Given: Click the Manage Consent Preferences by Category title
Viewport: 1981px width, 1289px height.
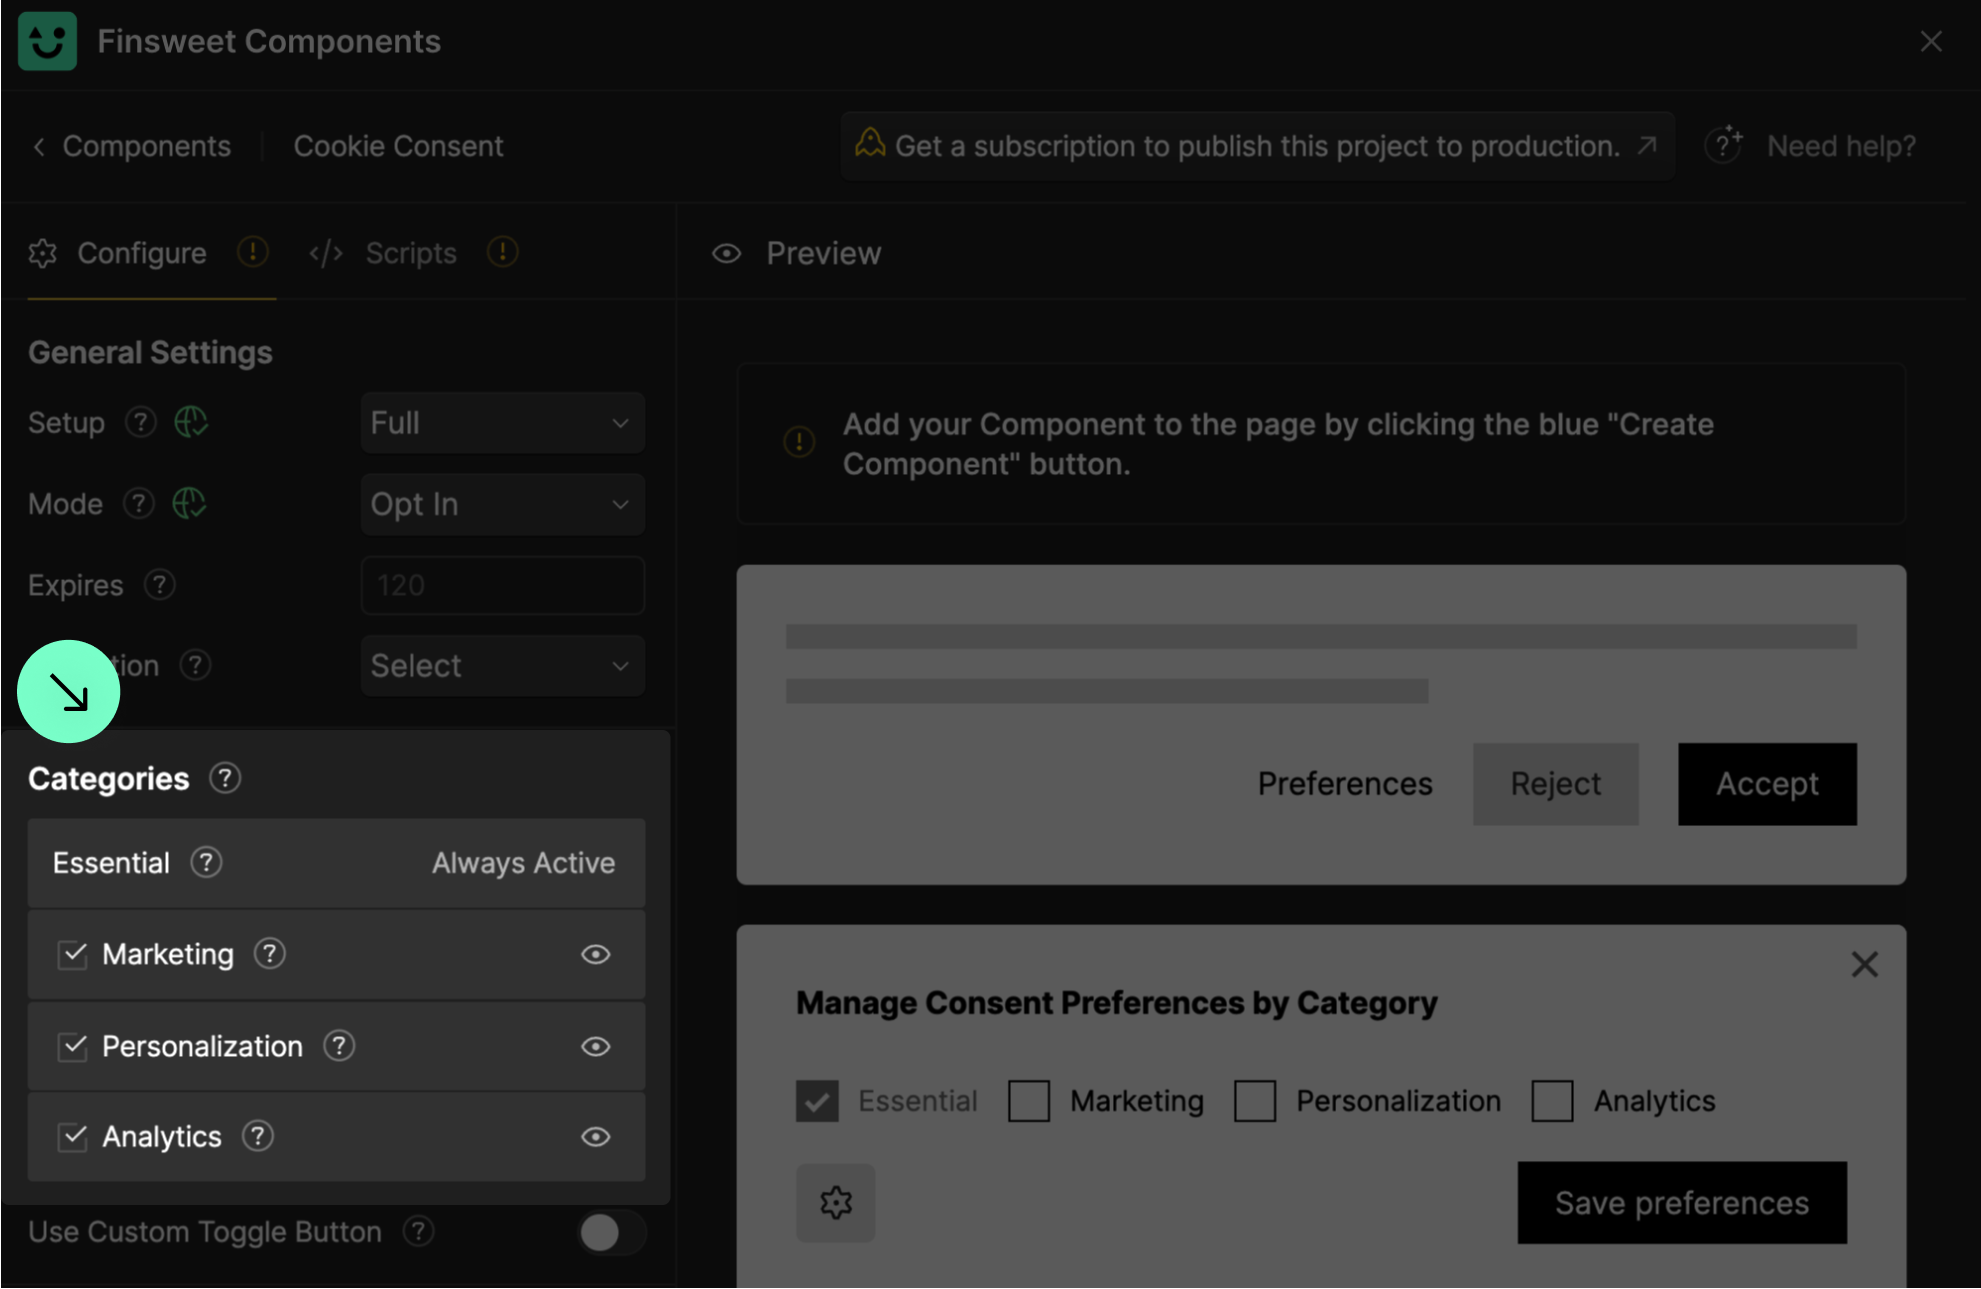Looking at the screenshot, I should tap(1116, 1003).
